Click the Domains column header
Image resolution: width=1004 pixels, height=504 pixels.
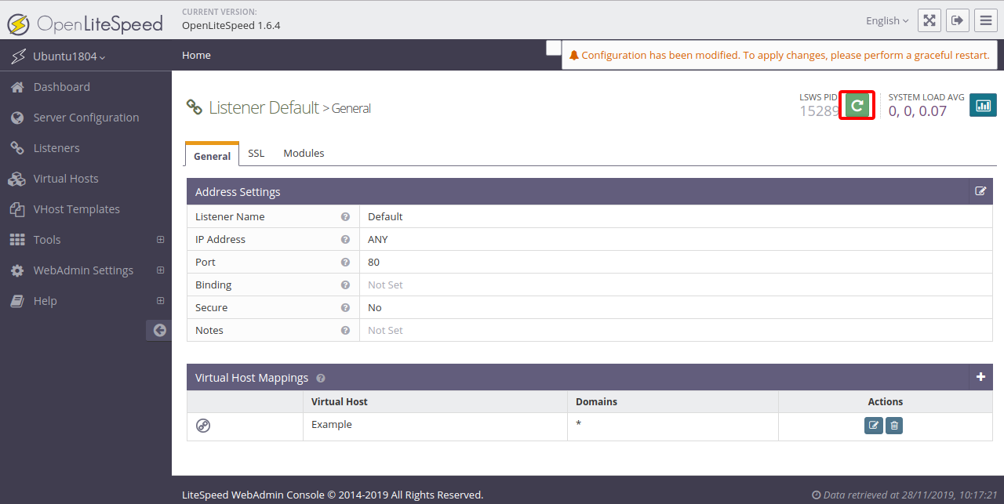(596, 402)
